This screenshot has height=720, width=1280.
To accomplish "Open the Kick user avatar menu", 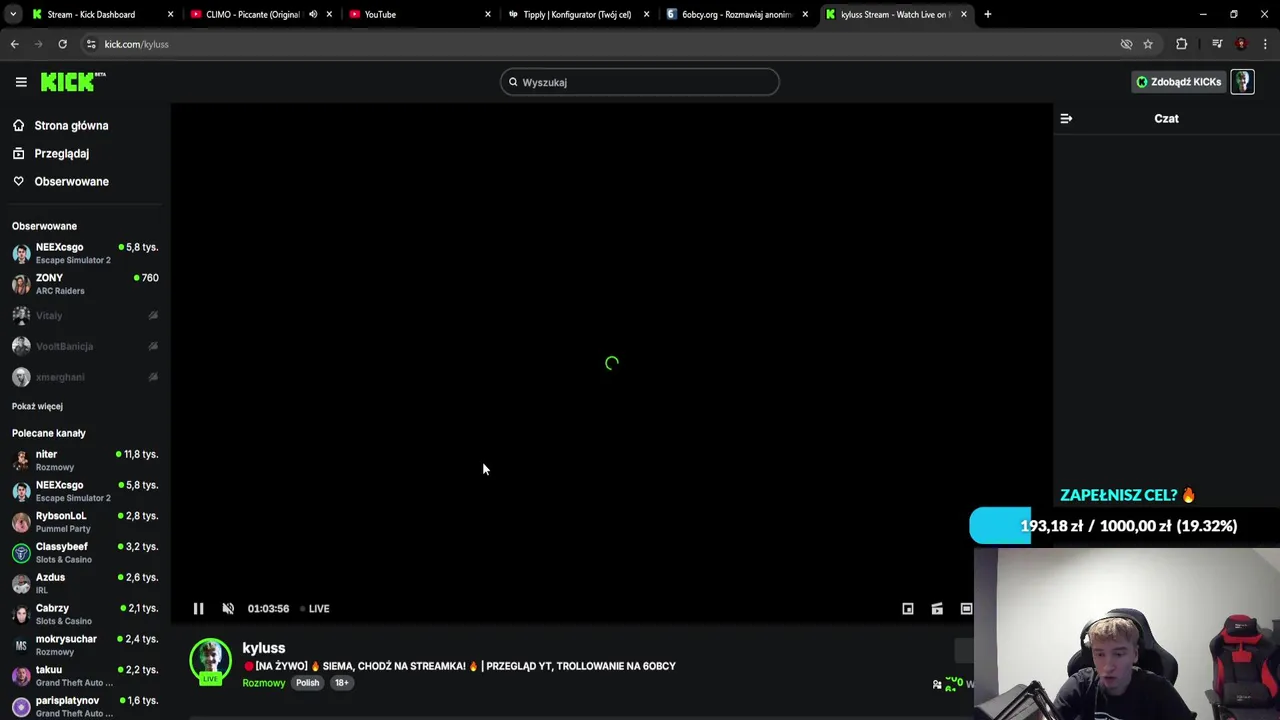I will (x=1242, y=82).
